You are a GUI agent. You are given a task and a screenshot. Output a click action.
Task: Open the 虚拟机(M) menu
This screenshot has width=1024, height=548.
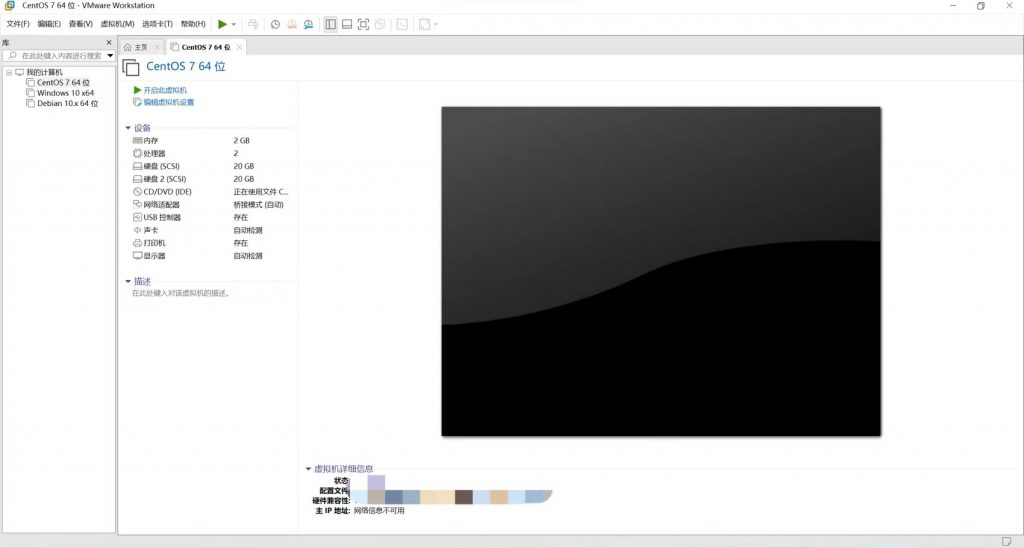click(118, 24)
